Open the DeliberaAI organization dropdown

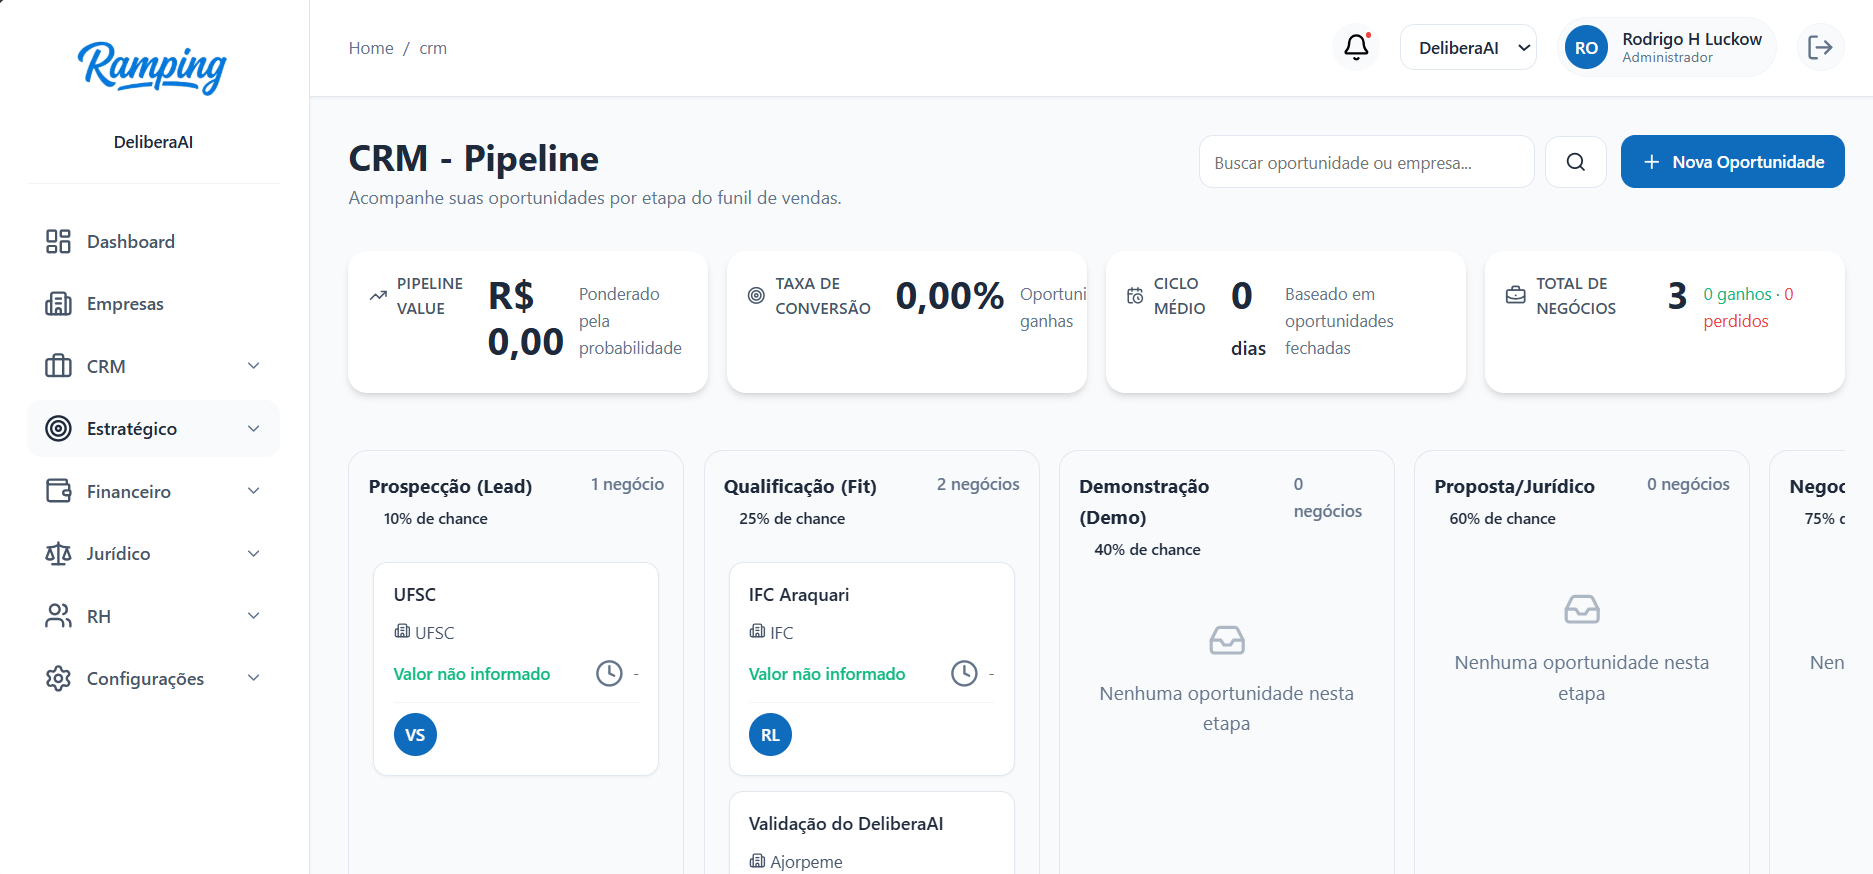tap(1468, 47)
